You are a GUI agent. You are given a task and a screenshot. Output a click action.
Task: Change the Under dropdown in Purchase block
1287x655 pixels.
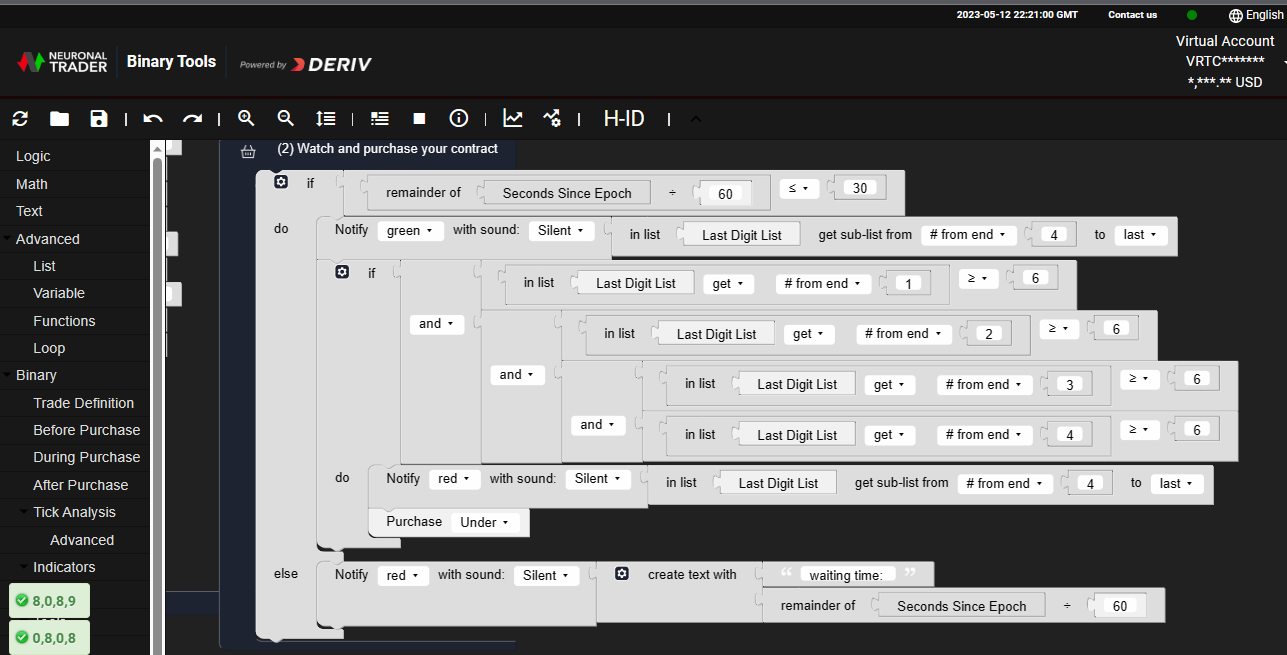tap(486, 522)
